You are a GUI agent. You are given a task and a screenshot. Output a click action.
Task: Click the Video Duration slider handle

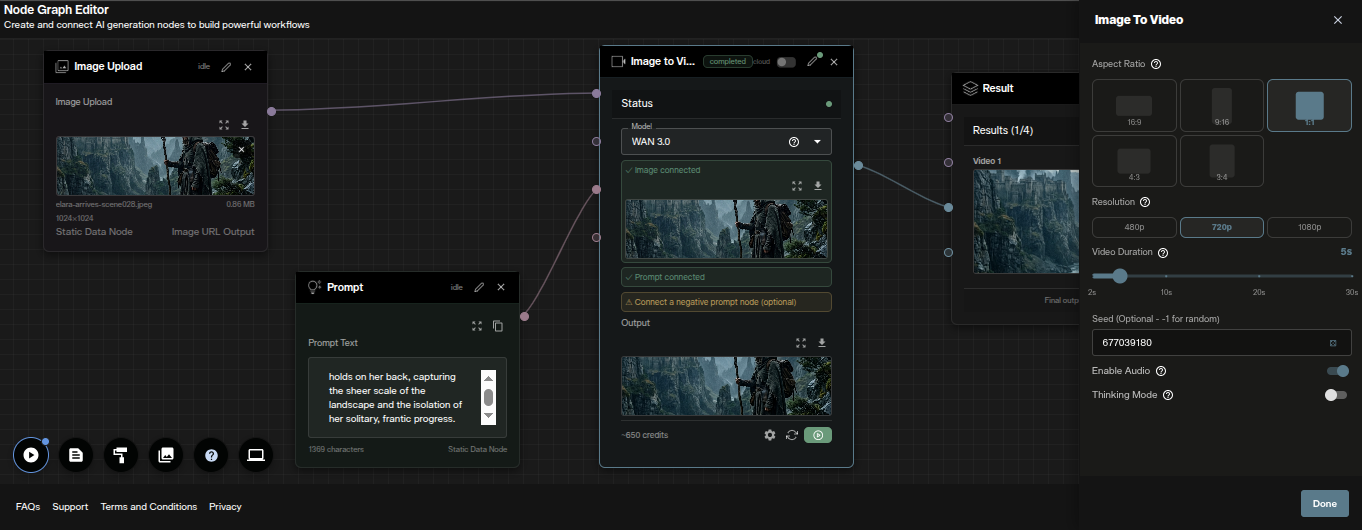tap(1120, 276)
